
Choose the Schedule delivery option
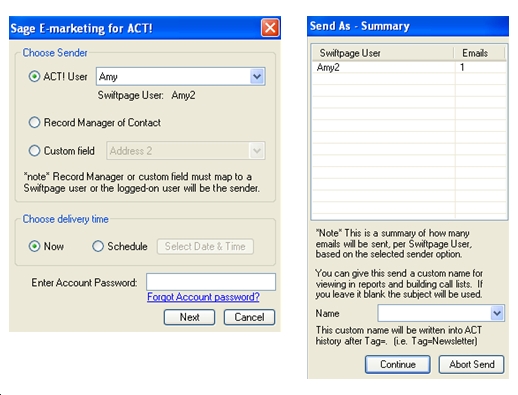[x=98, y=246]
